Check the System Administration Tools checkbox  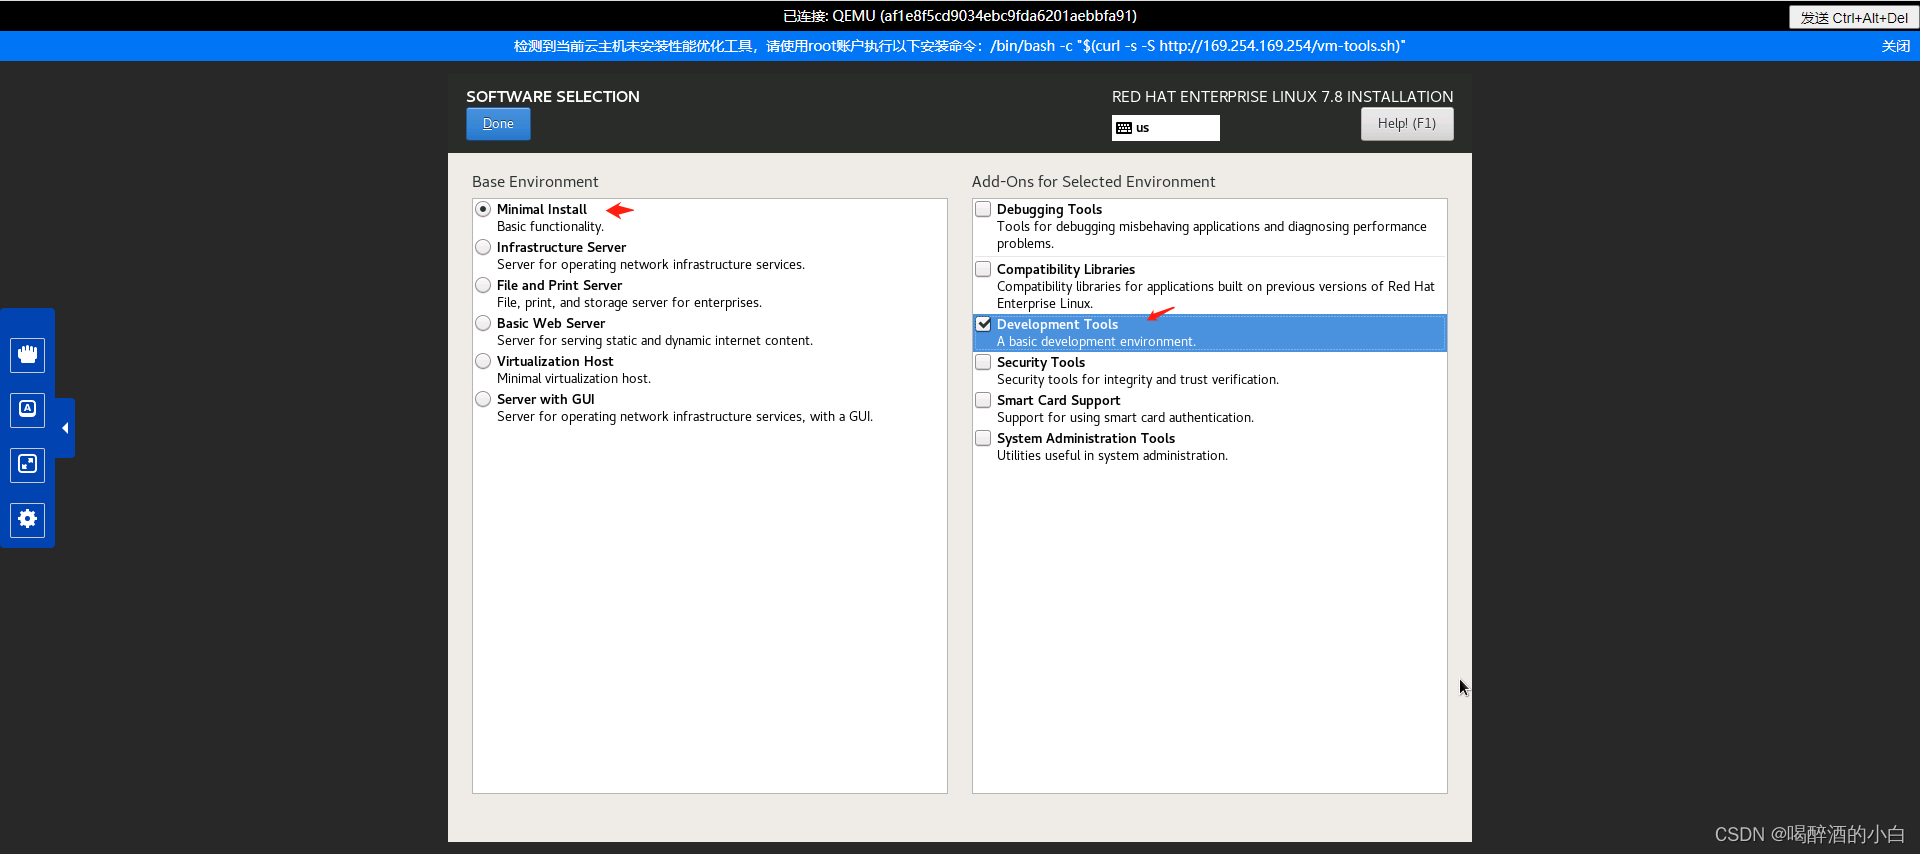[983, 438]
